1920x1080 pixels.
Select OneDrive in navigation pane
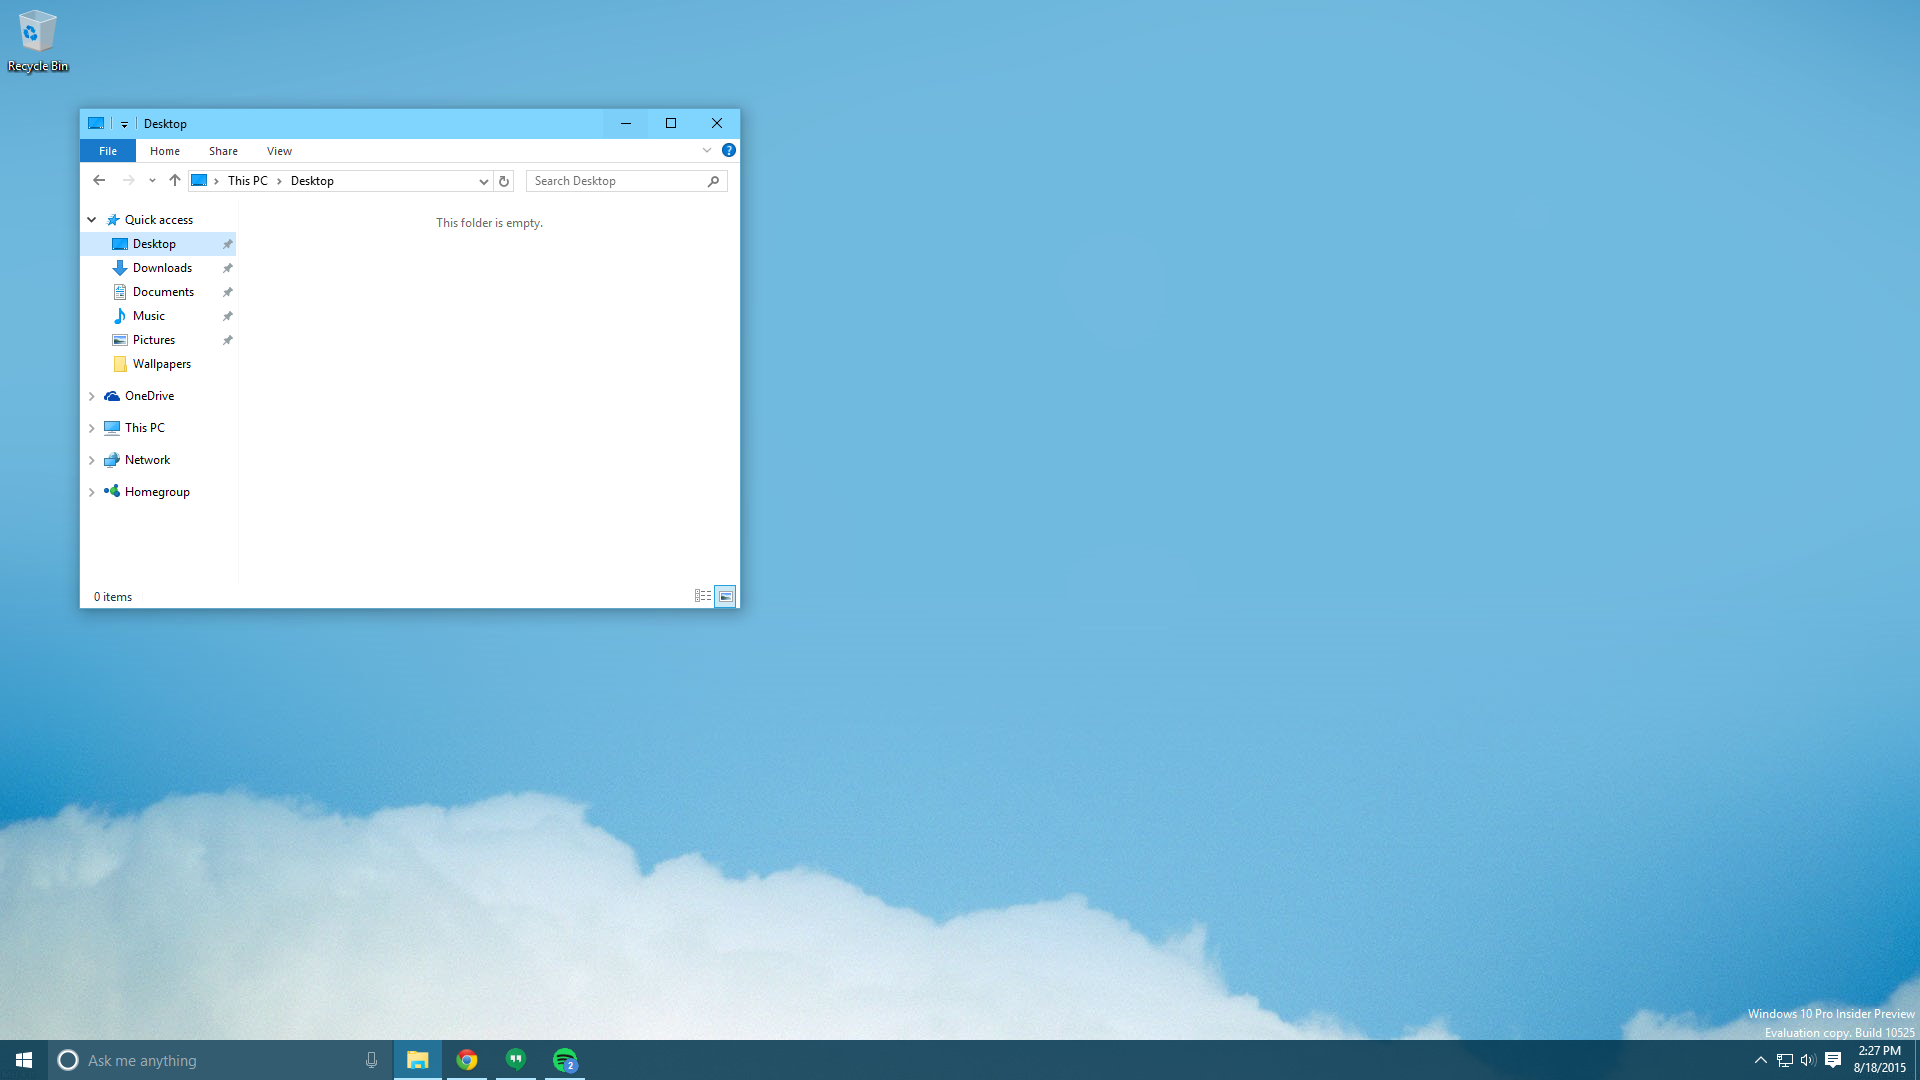click(x=149, y=396)
